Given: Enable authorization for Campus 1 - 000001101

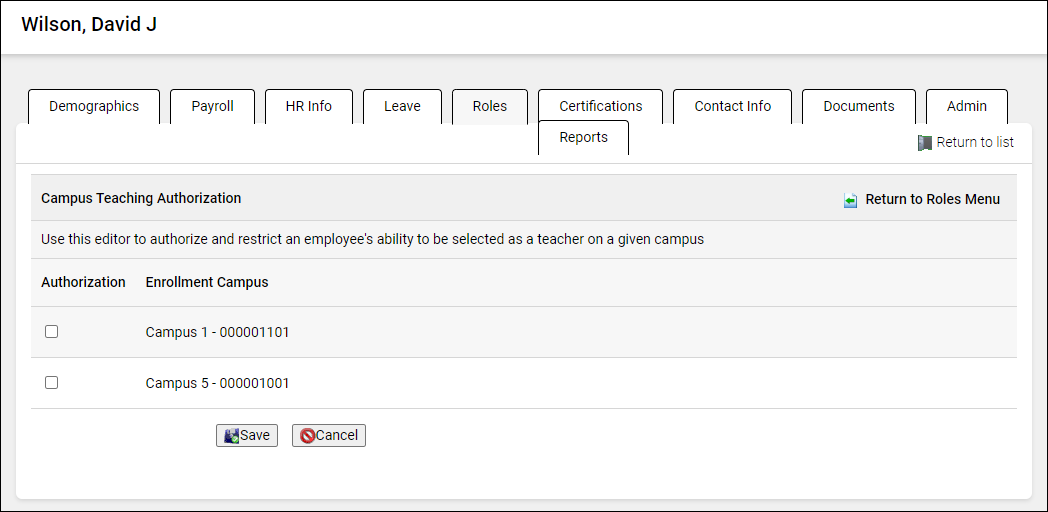Looking at the screenshot, I should pyautogui.click(x=52, y=332).
